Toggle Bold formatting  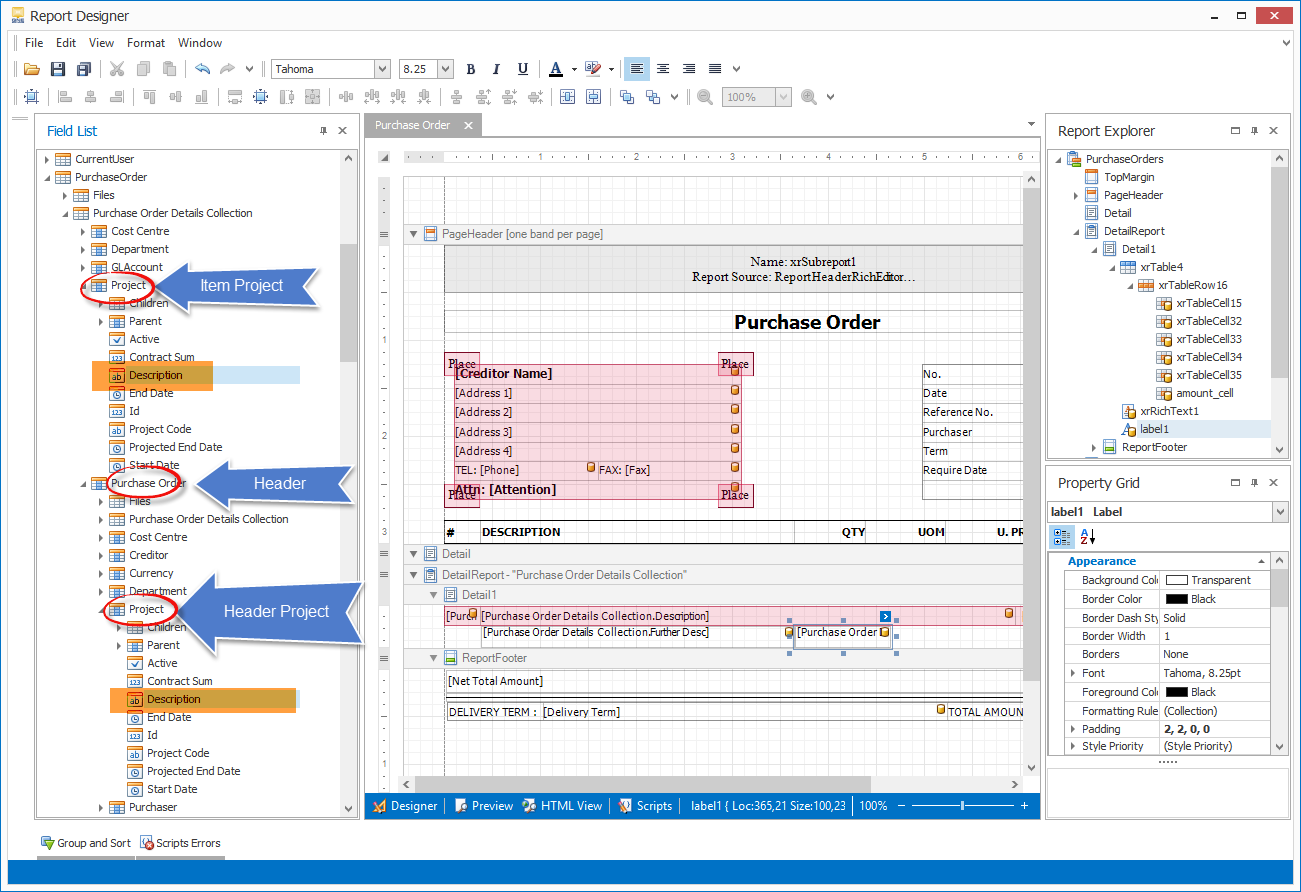[471, 69]
